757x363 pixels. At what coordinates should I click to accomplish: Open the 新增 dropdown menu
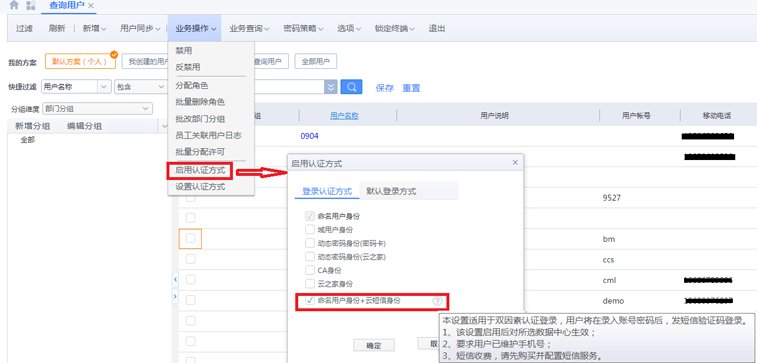[x=95, y=28]
